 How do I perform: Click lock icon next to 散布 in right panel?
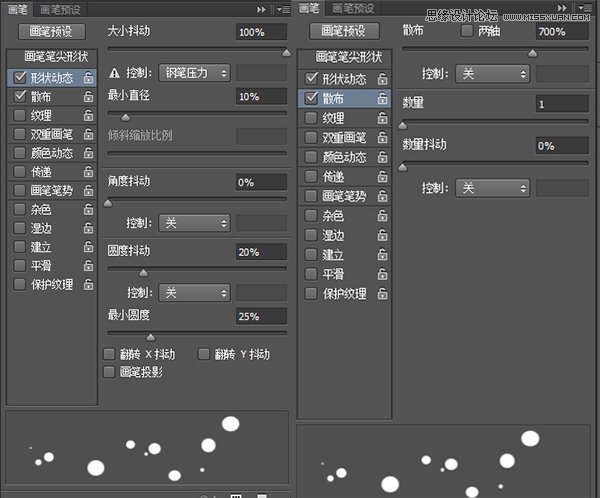coord(382,98)
